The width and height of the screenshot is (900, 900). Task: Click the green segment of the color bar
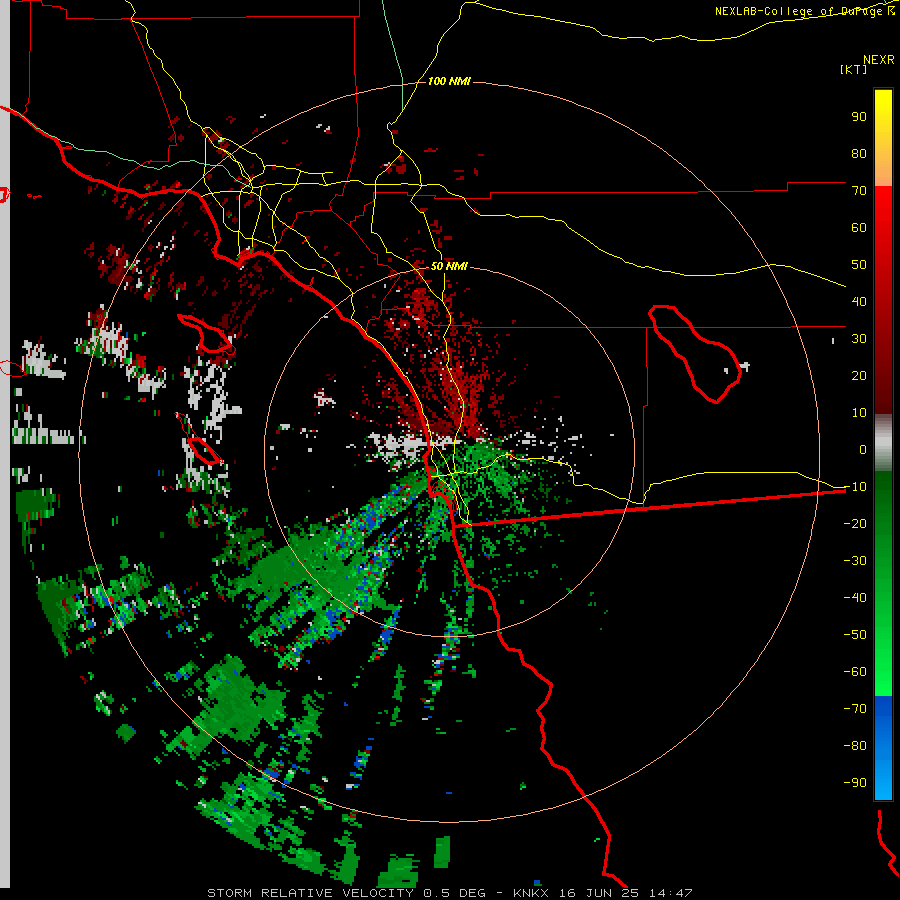883,584
